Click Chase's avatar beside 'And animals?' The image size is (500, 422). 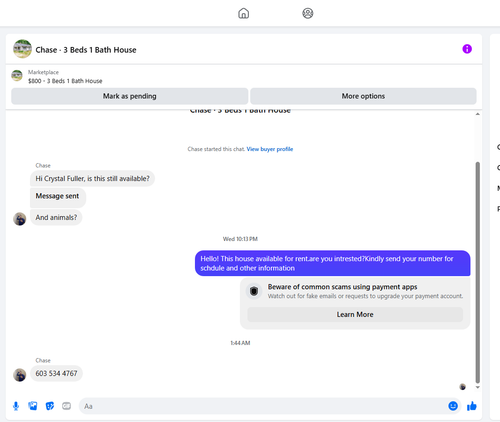click(x=20, y=219)
